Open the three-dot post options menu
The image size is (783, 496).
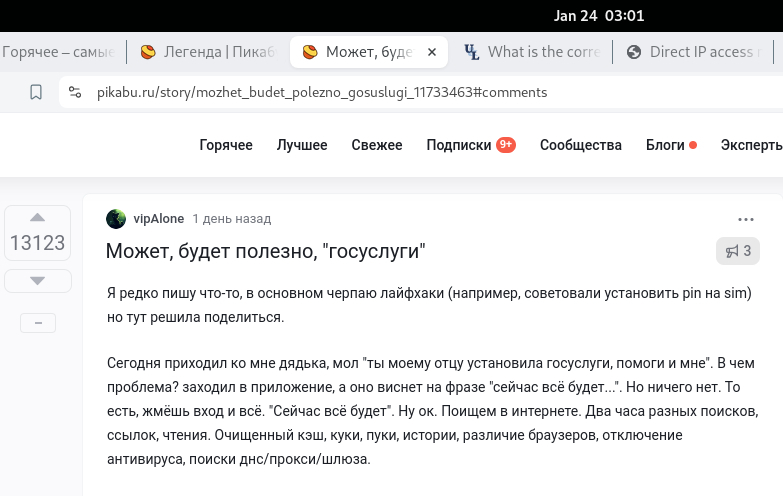[x=745, y=219]
